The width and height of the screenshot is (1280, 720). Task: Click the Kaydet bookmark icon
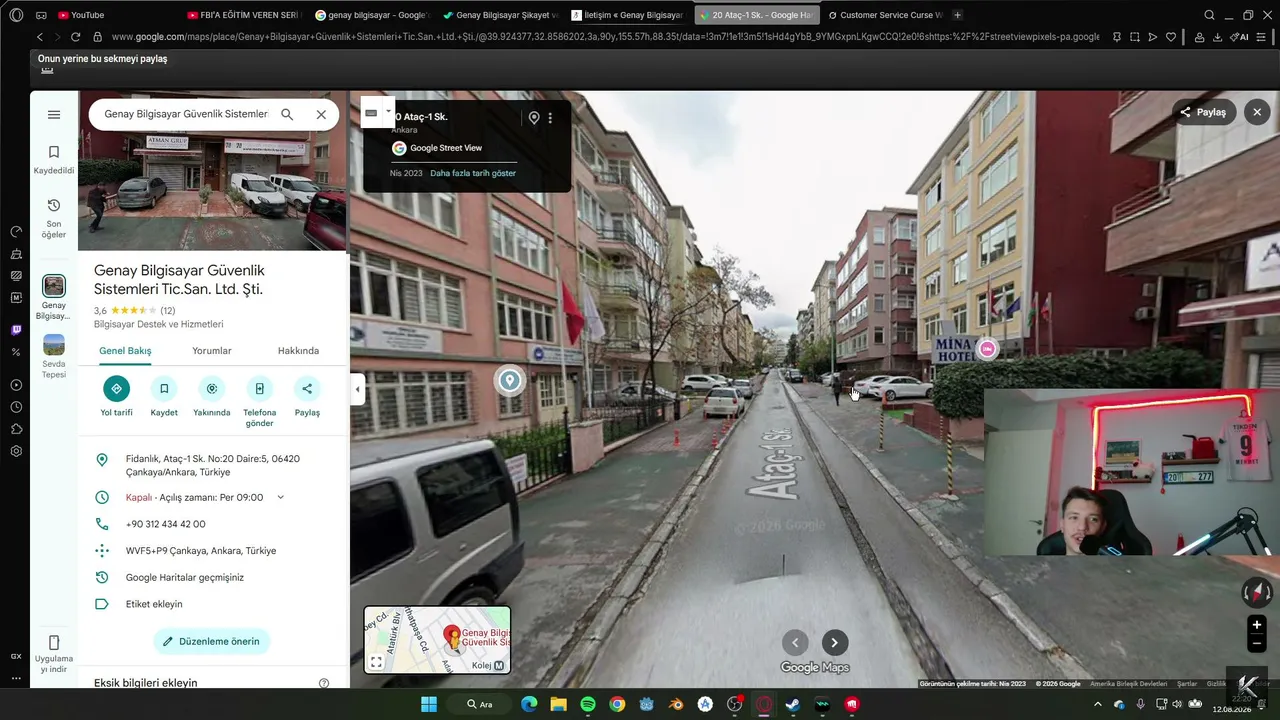[164, 389]
